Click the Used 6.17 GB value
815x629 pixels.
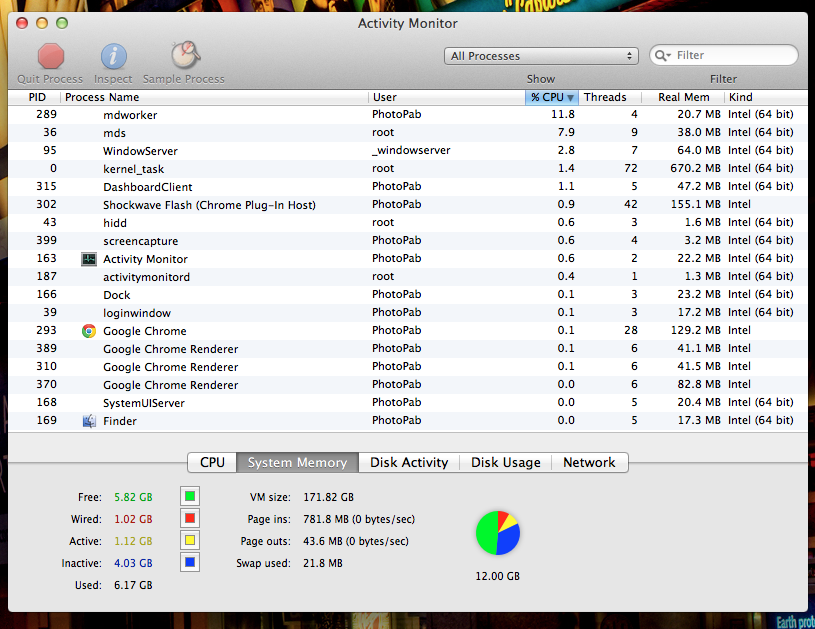point(134,585)
